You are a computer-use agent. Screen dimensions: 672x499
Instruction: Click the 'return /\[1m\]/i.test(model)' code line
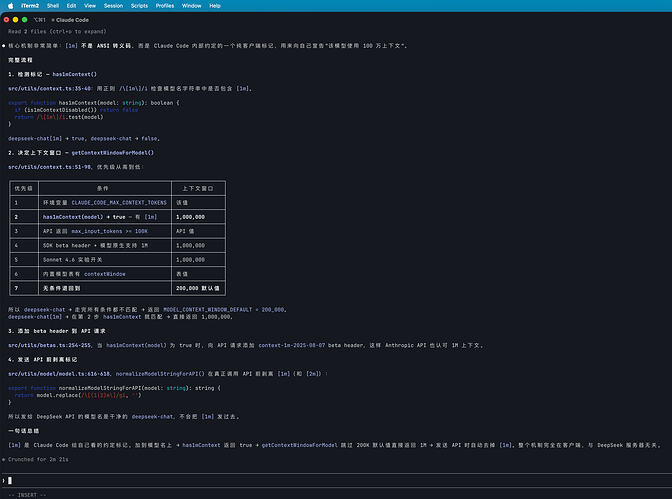pos(59,117)
